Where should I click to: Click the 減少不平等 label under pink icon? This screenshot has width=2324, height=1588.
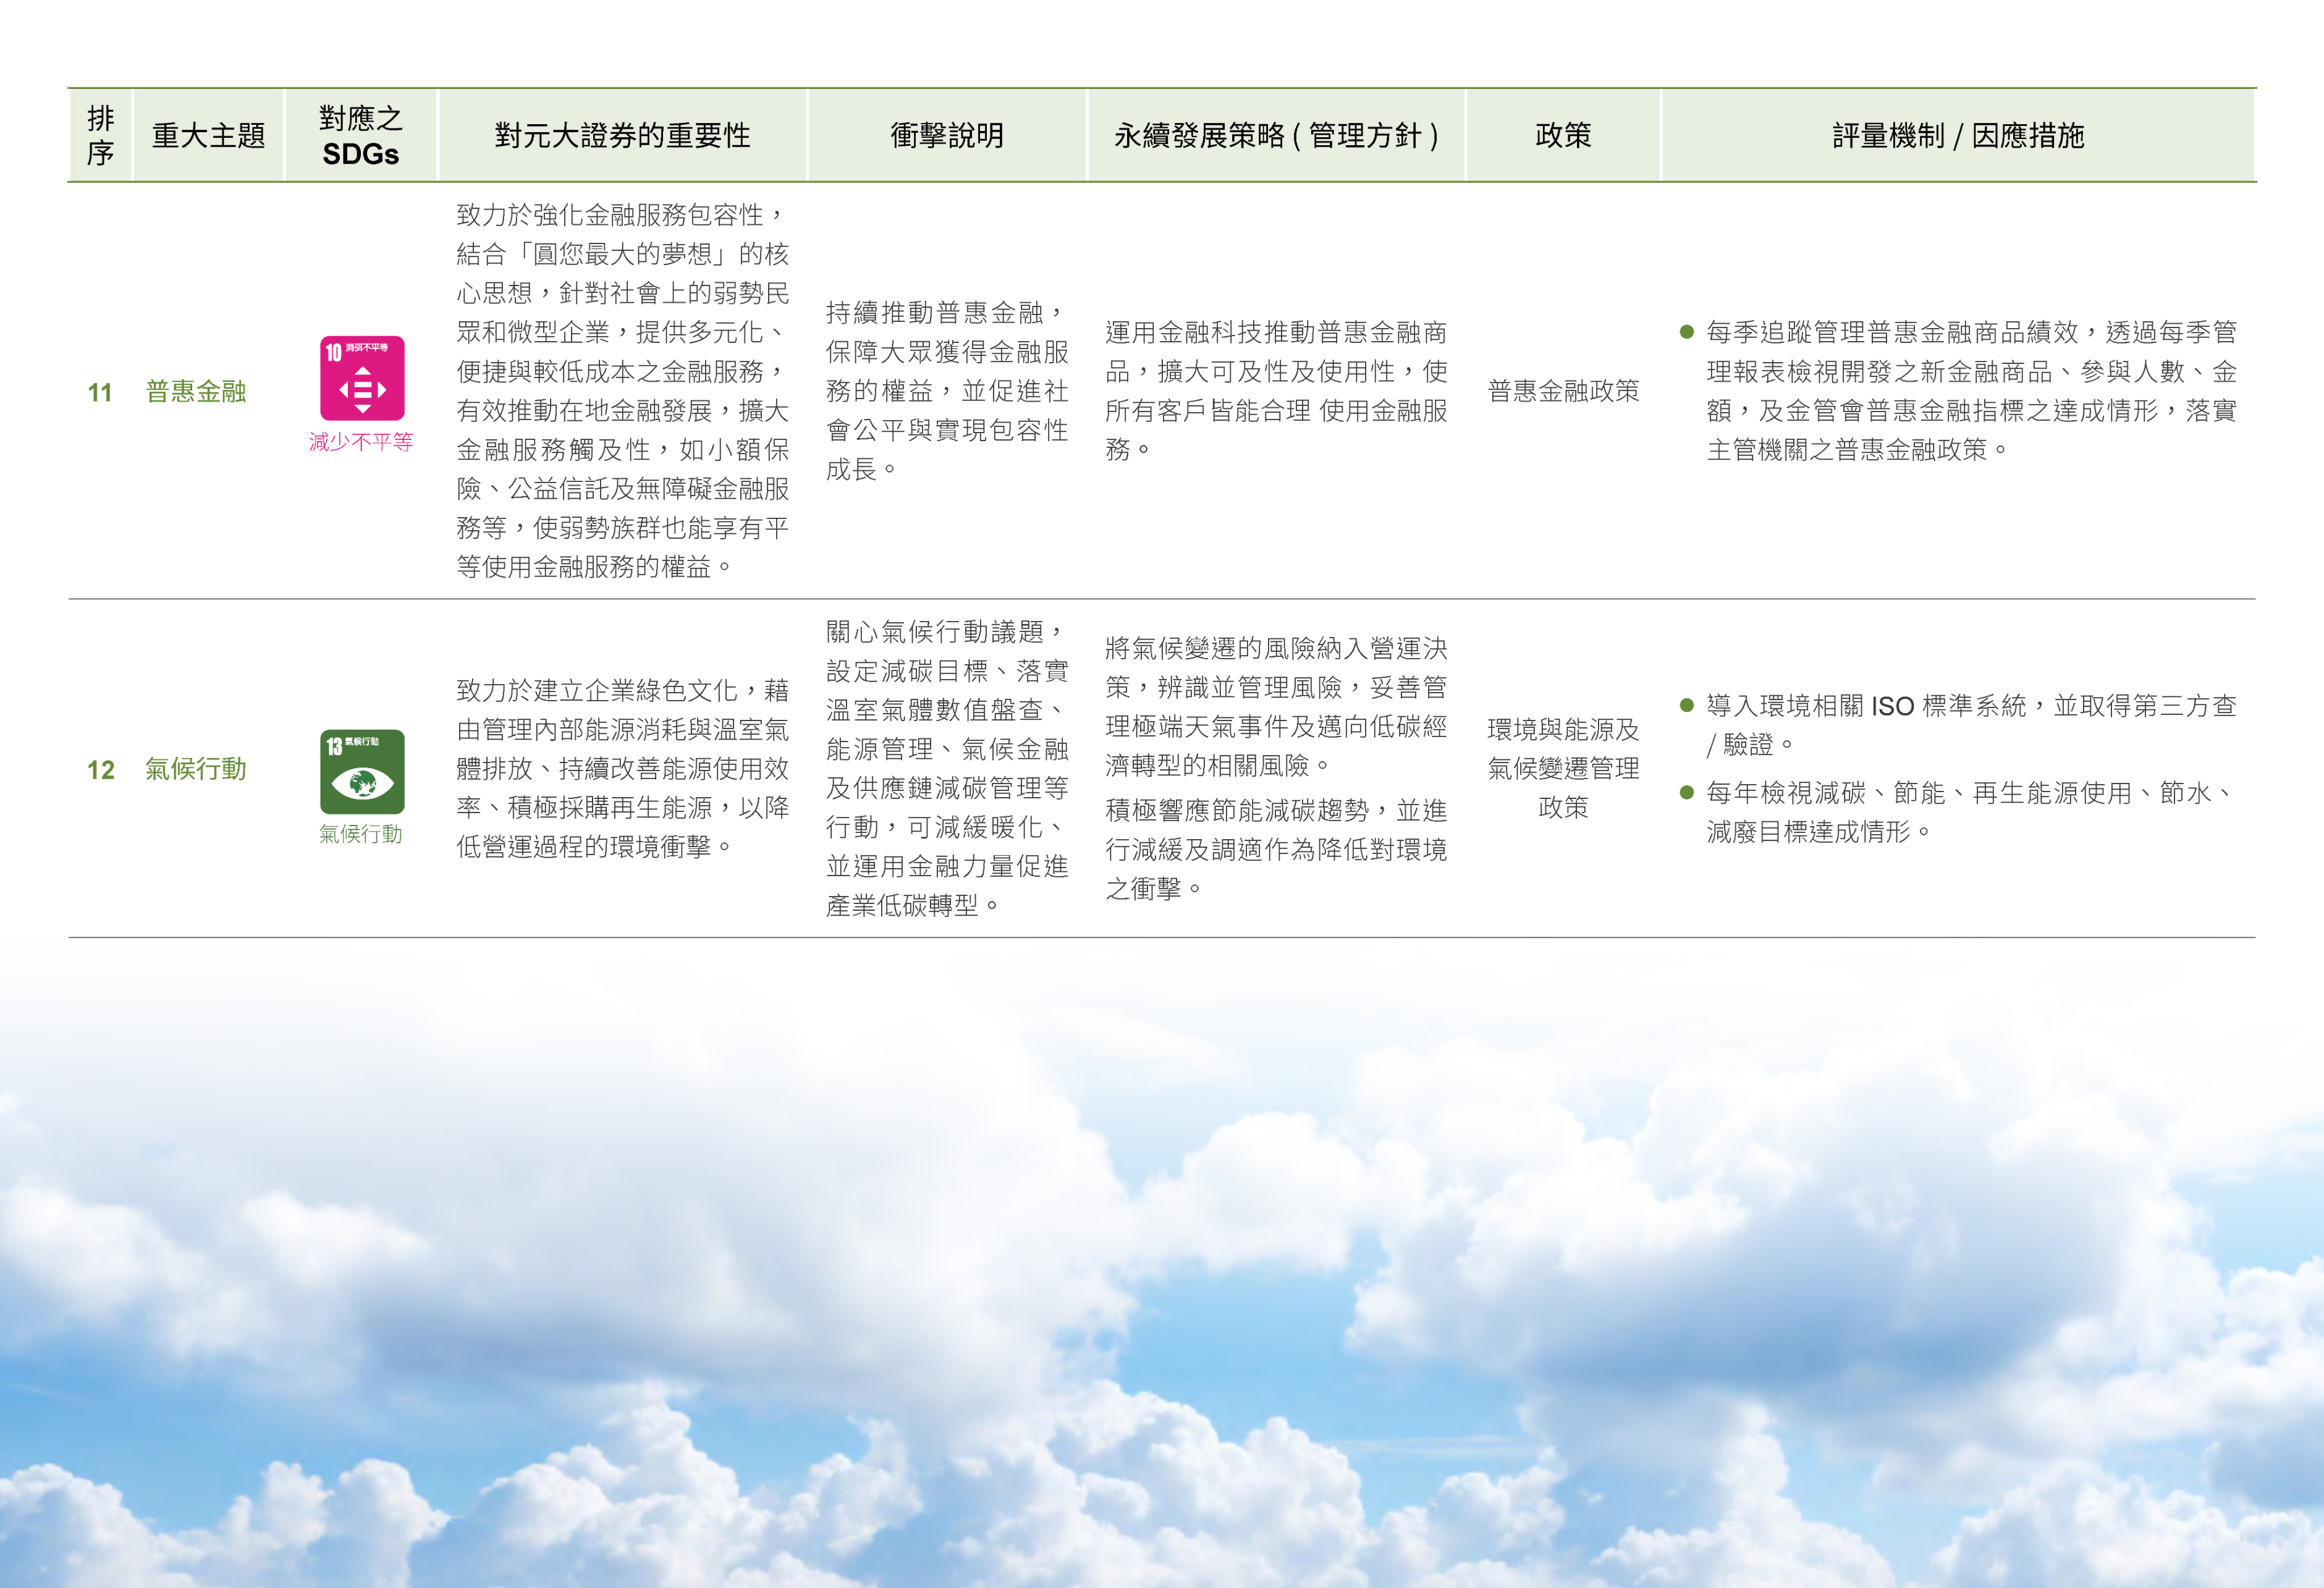361,442
